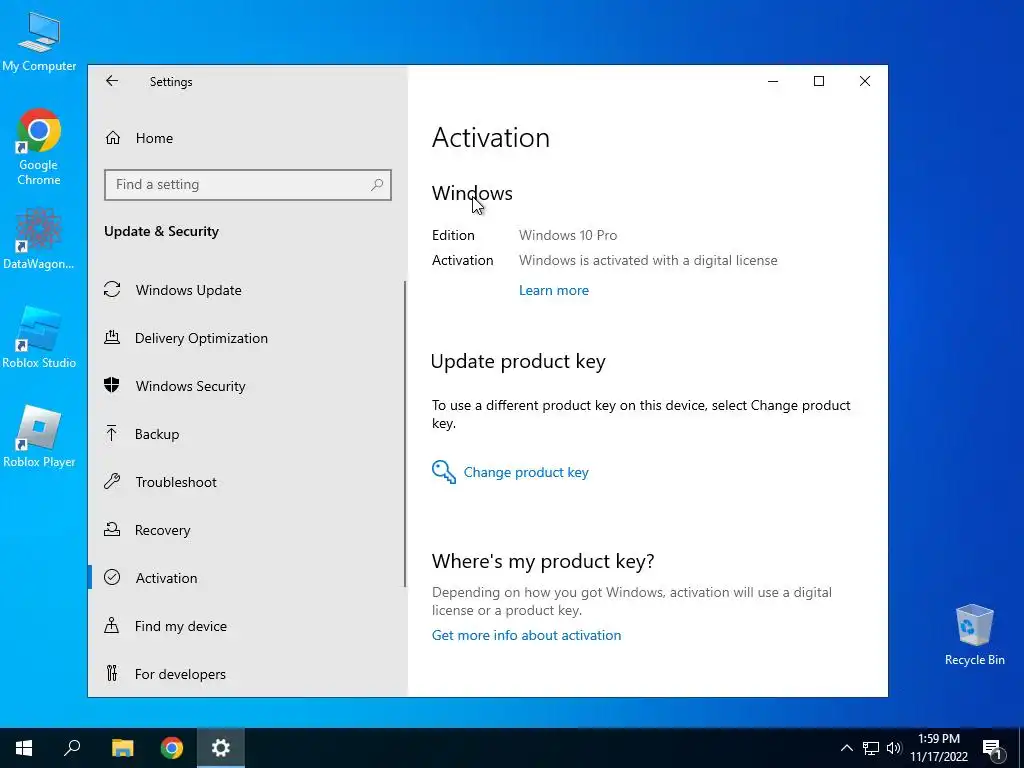Open File Explorer from the taskbar
The width and height of the screenshot is (1024, 768).
coord(122,748)
